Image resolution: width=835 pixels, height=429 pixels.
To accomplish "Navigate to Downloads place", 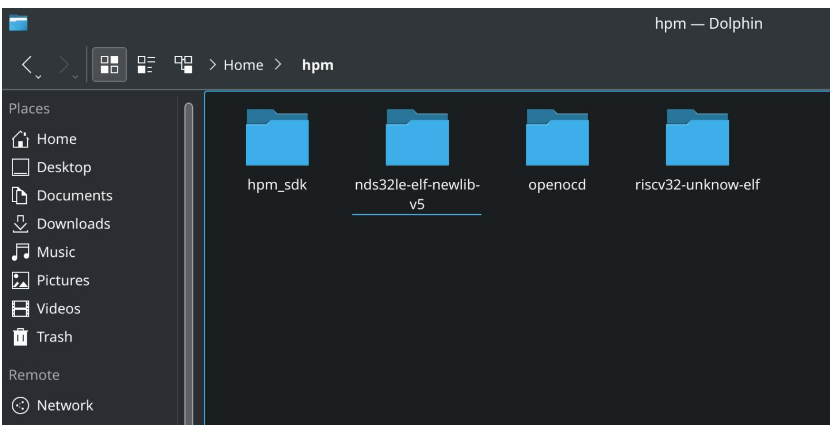I will coord(73,224).
